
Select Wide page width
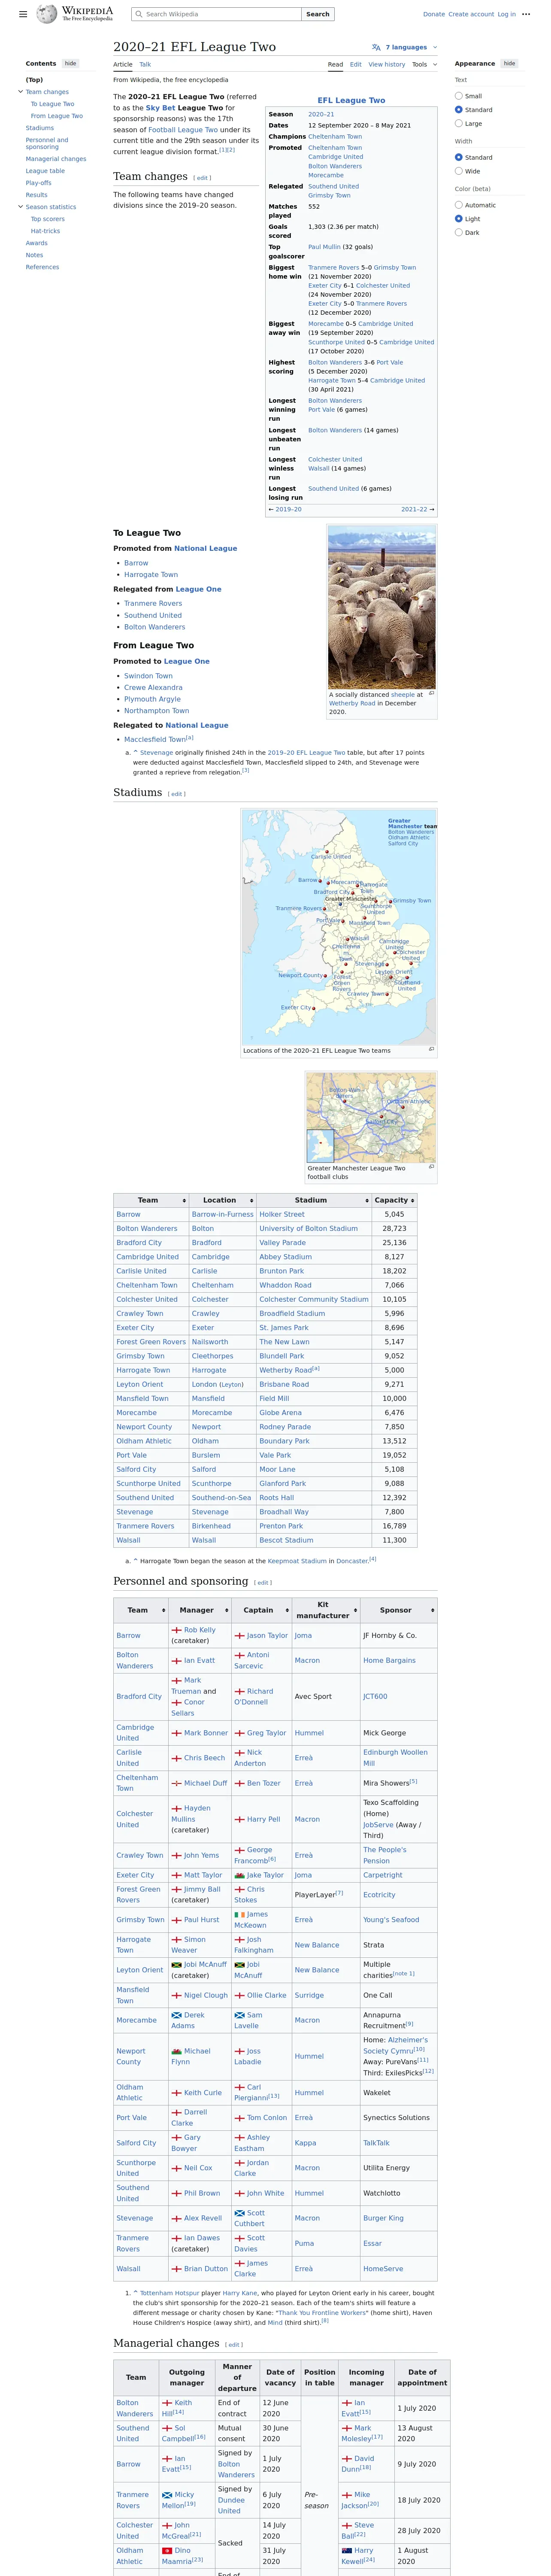459,171
